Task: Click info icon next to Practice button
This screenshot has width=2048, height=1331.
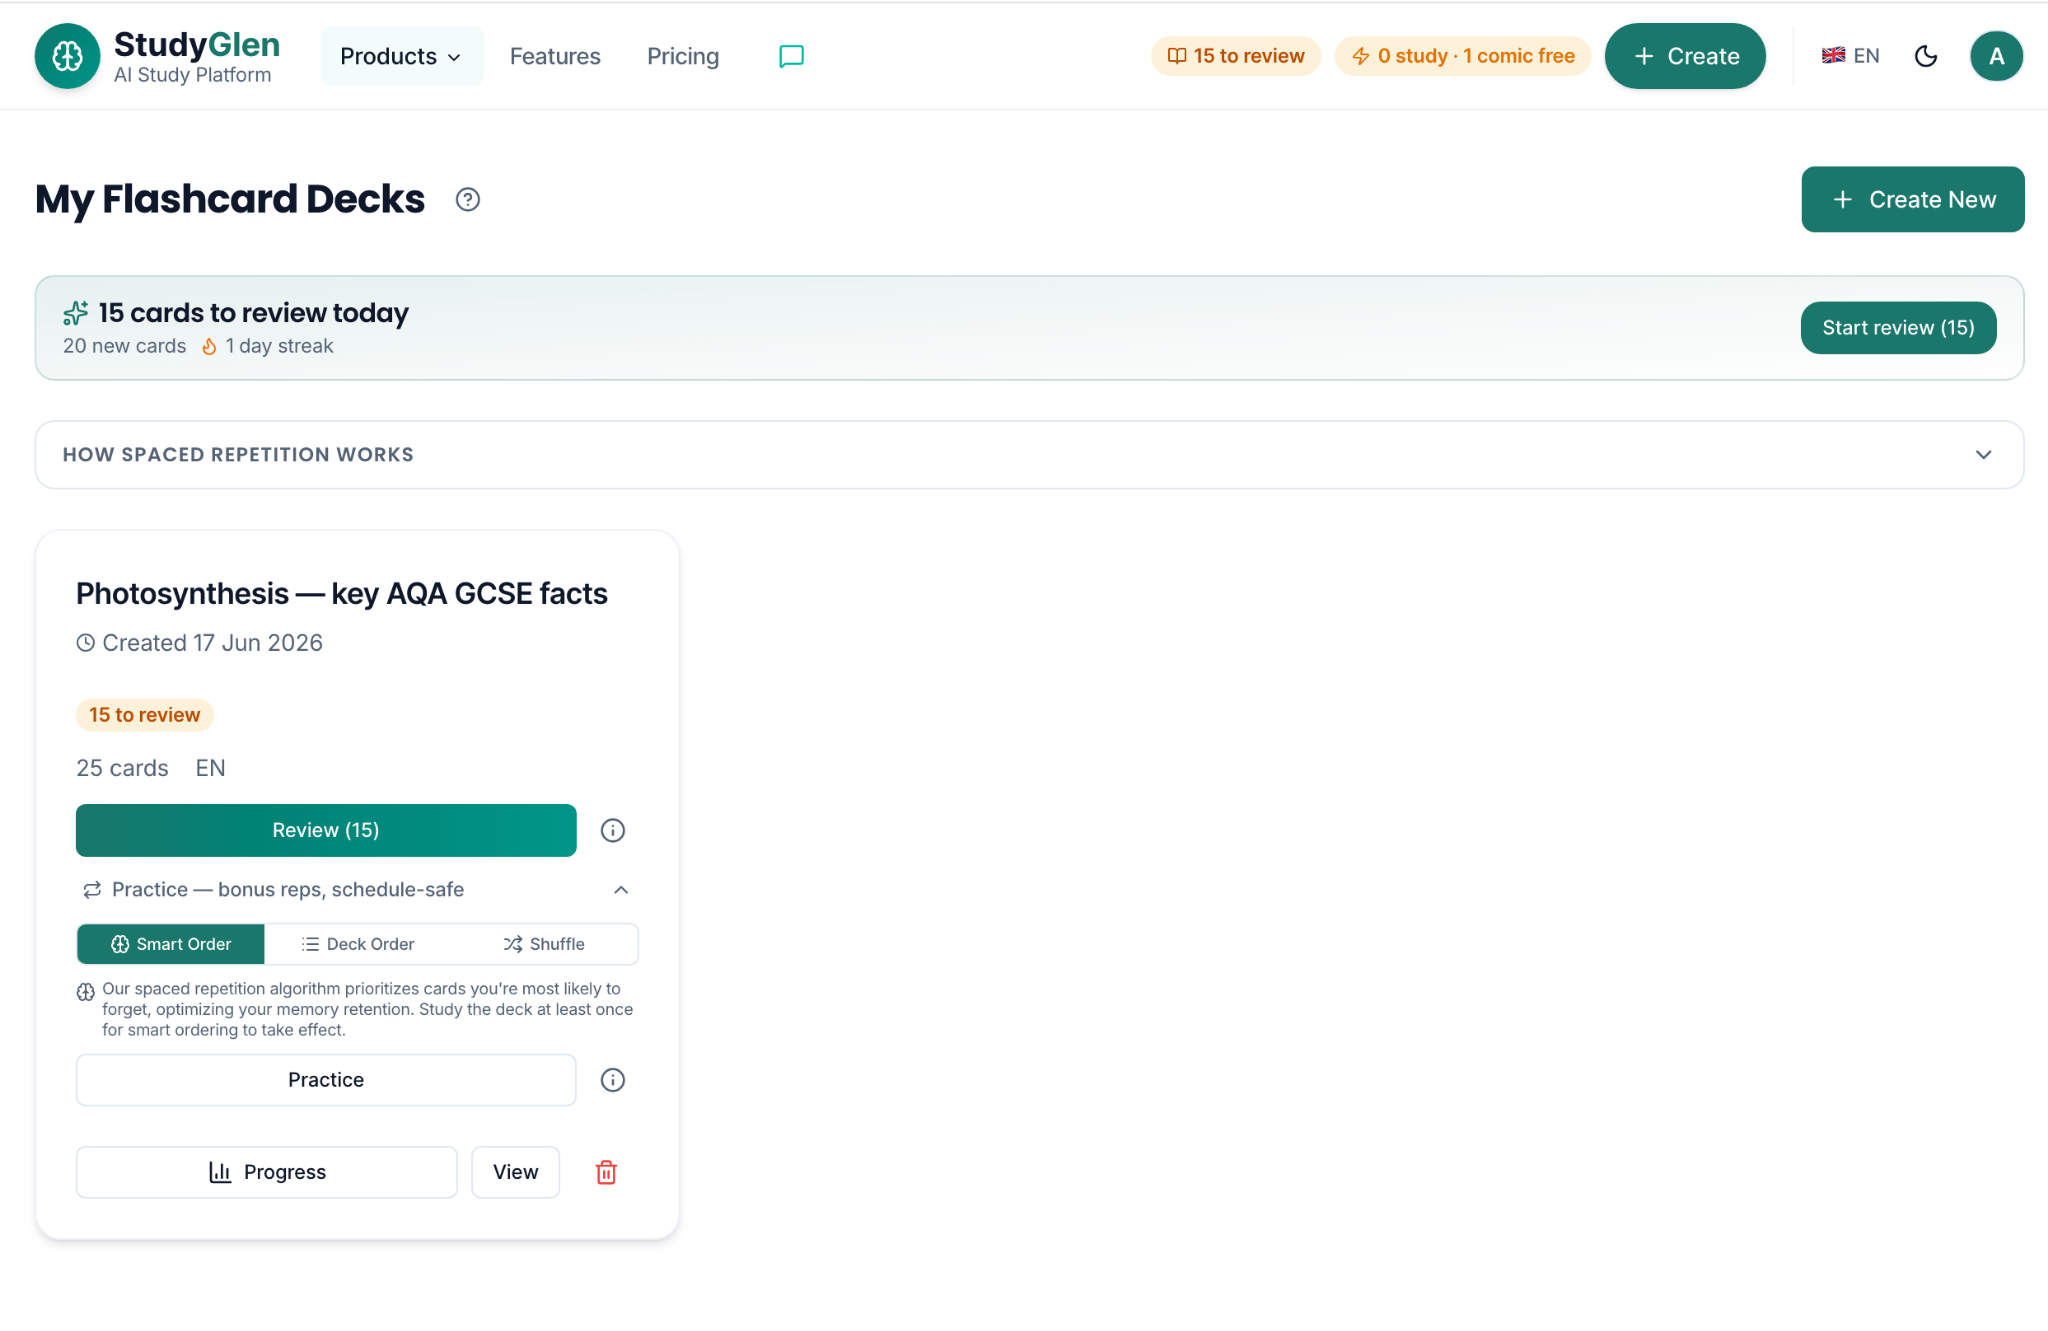Action: 613,1080
